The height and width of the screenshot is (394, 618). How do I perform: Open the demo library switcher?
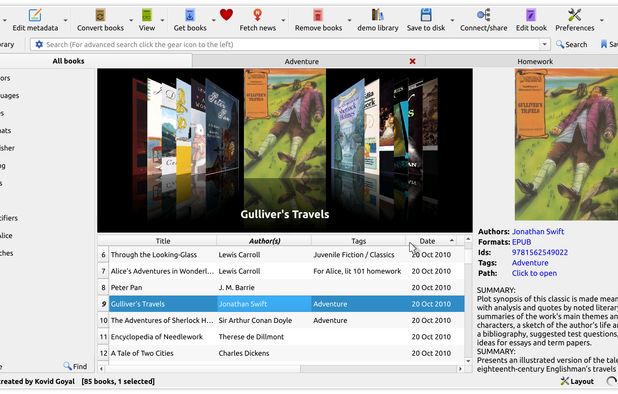pos(378,20)
